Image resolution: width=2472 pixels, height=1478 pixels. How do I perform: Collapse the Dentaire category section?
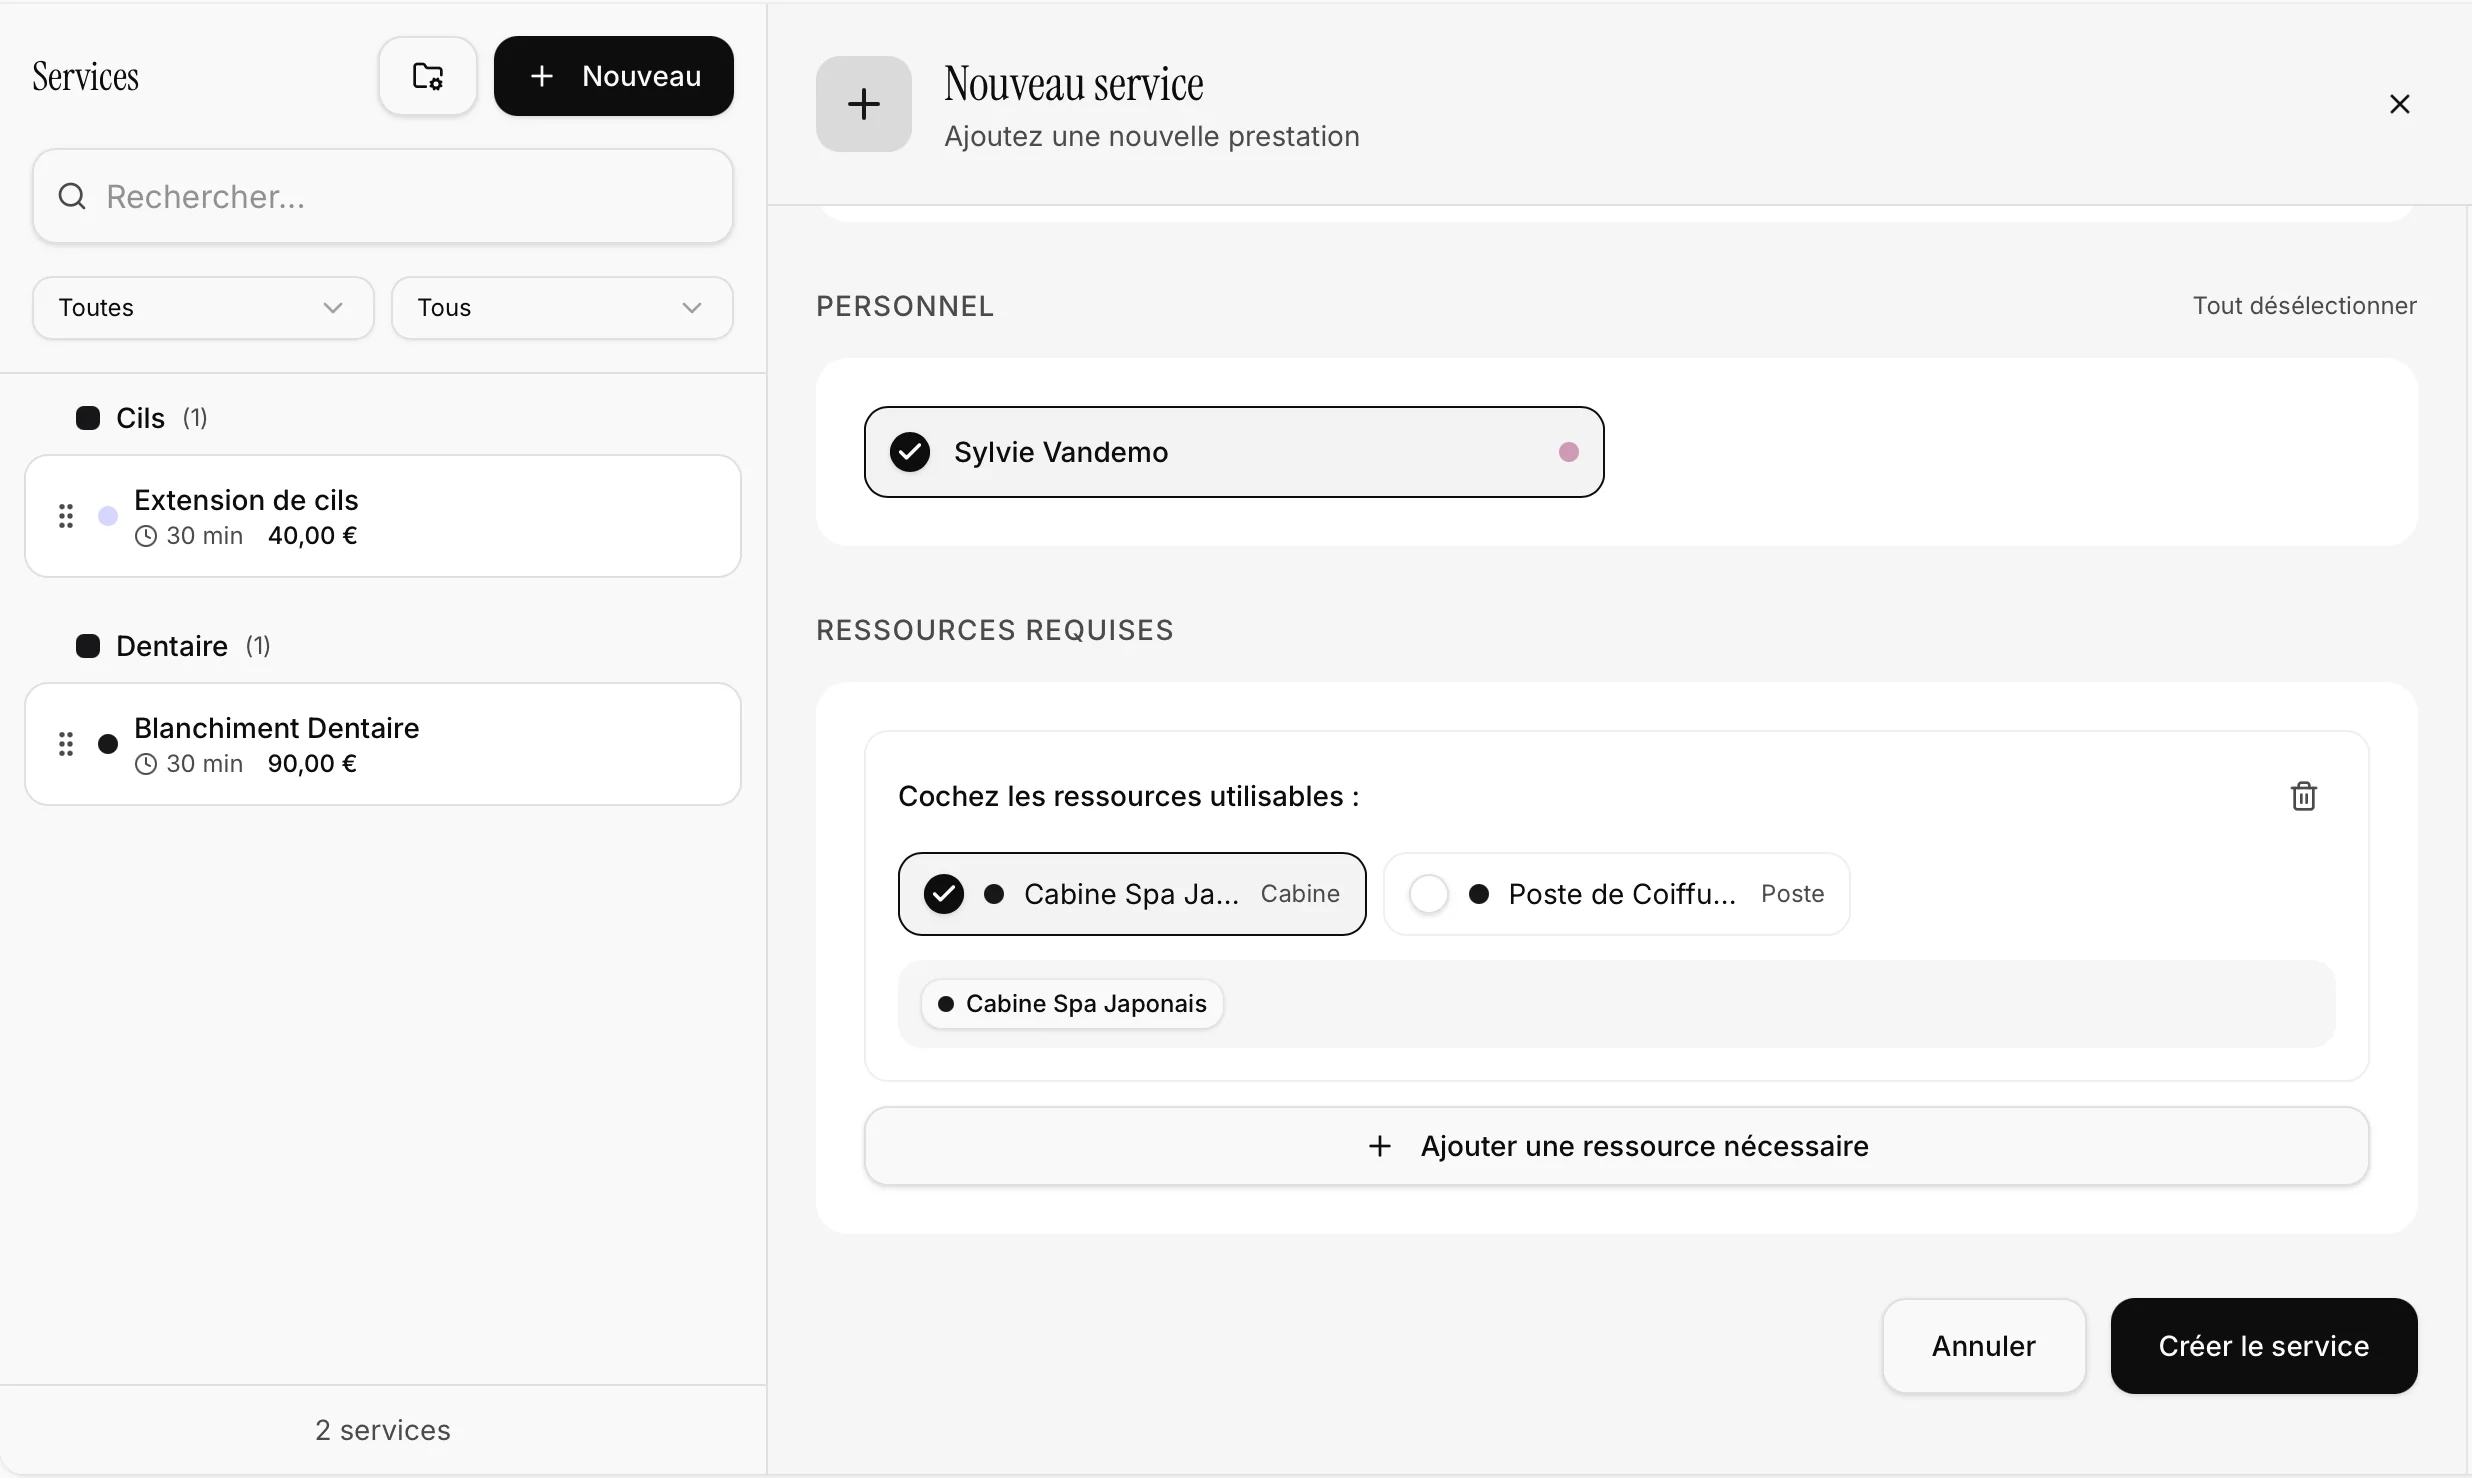click(x=172, y=646)
